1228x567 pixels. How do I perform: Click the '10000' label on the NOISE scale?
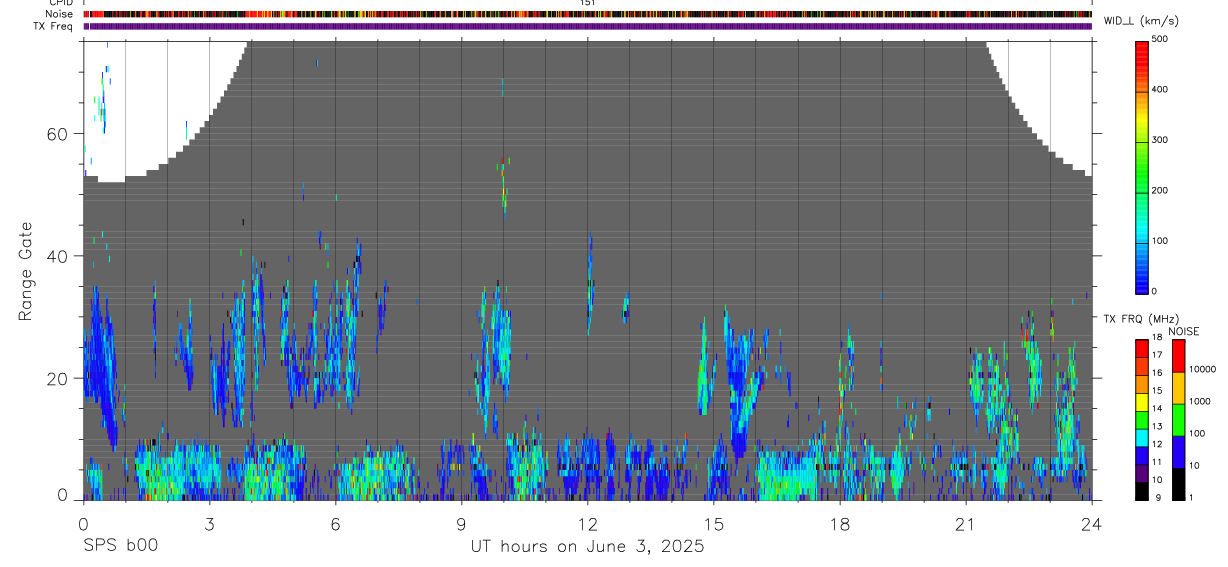1204,369
